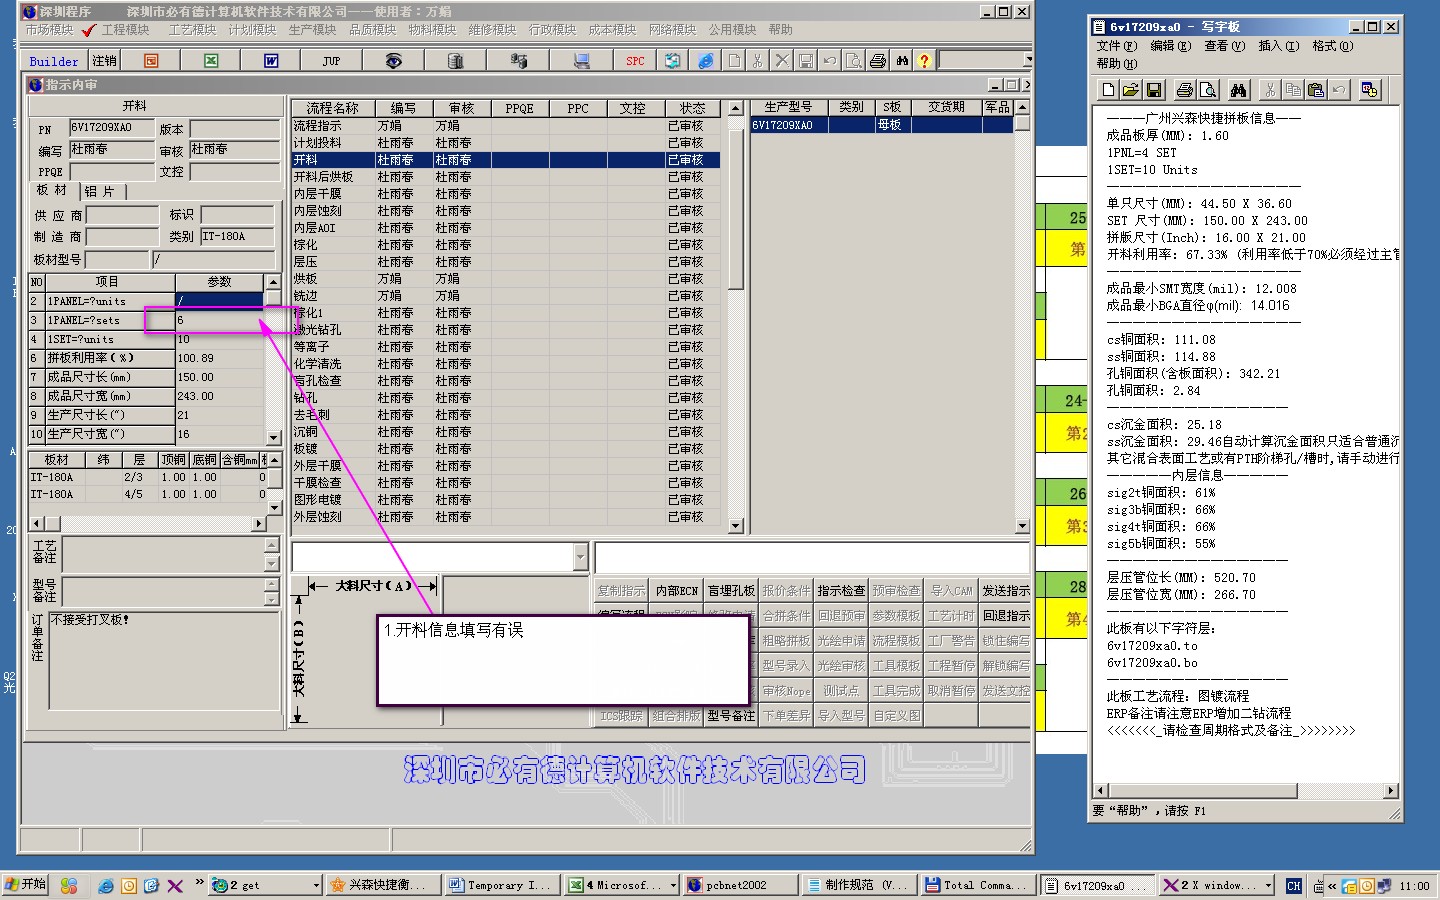Click the binoculars find icon in main toolbar
This screenshot has width=1440, height=900.
(x=902, y=61)
